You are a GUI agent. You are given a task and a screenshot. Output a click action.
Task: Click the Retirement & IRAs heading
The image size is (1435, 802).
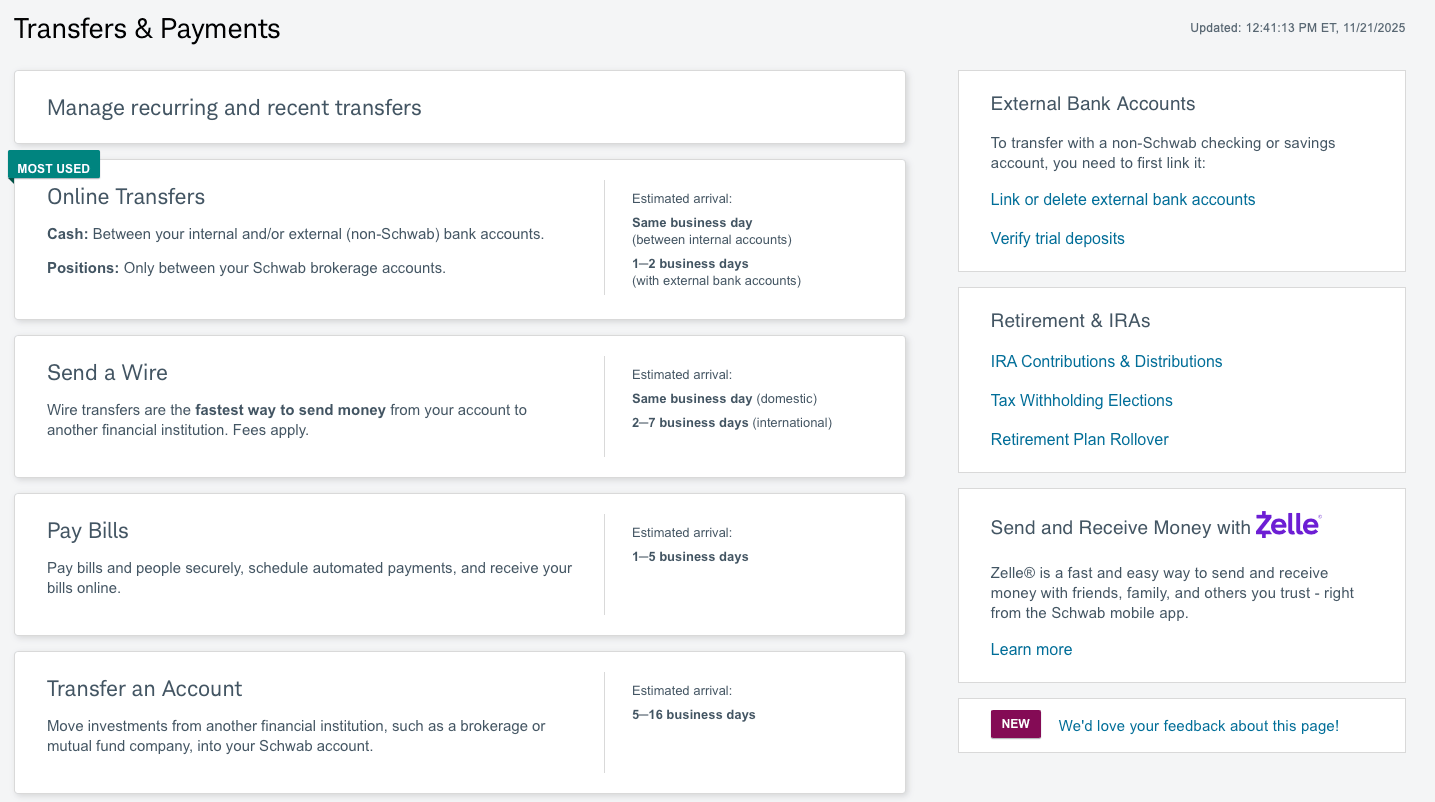[1070, 321]
